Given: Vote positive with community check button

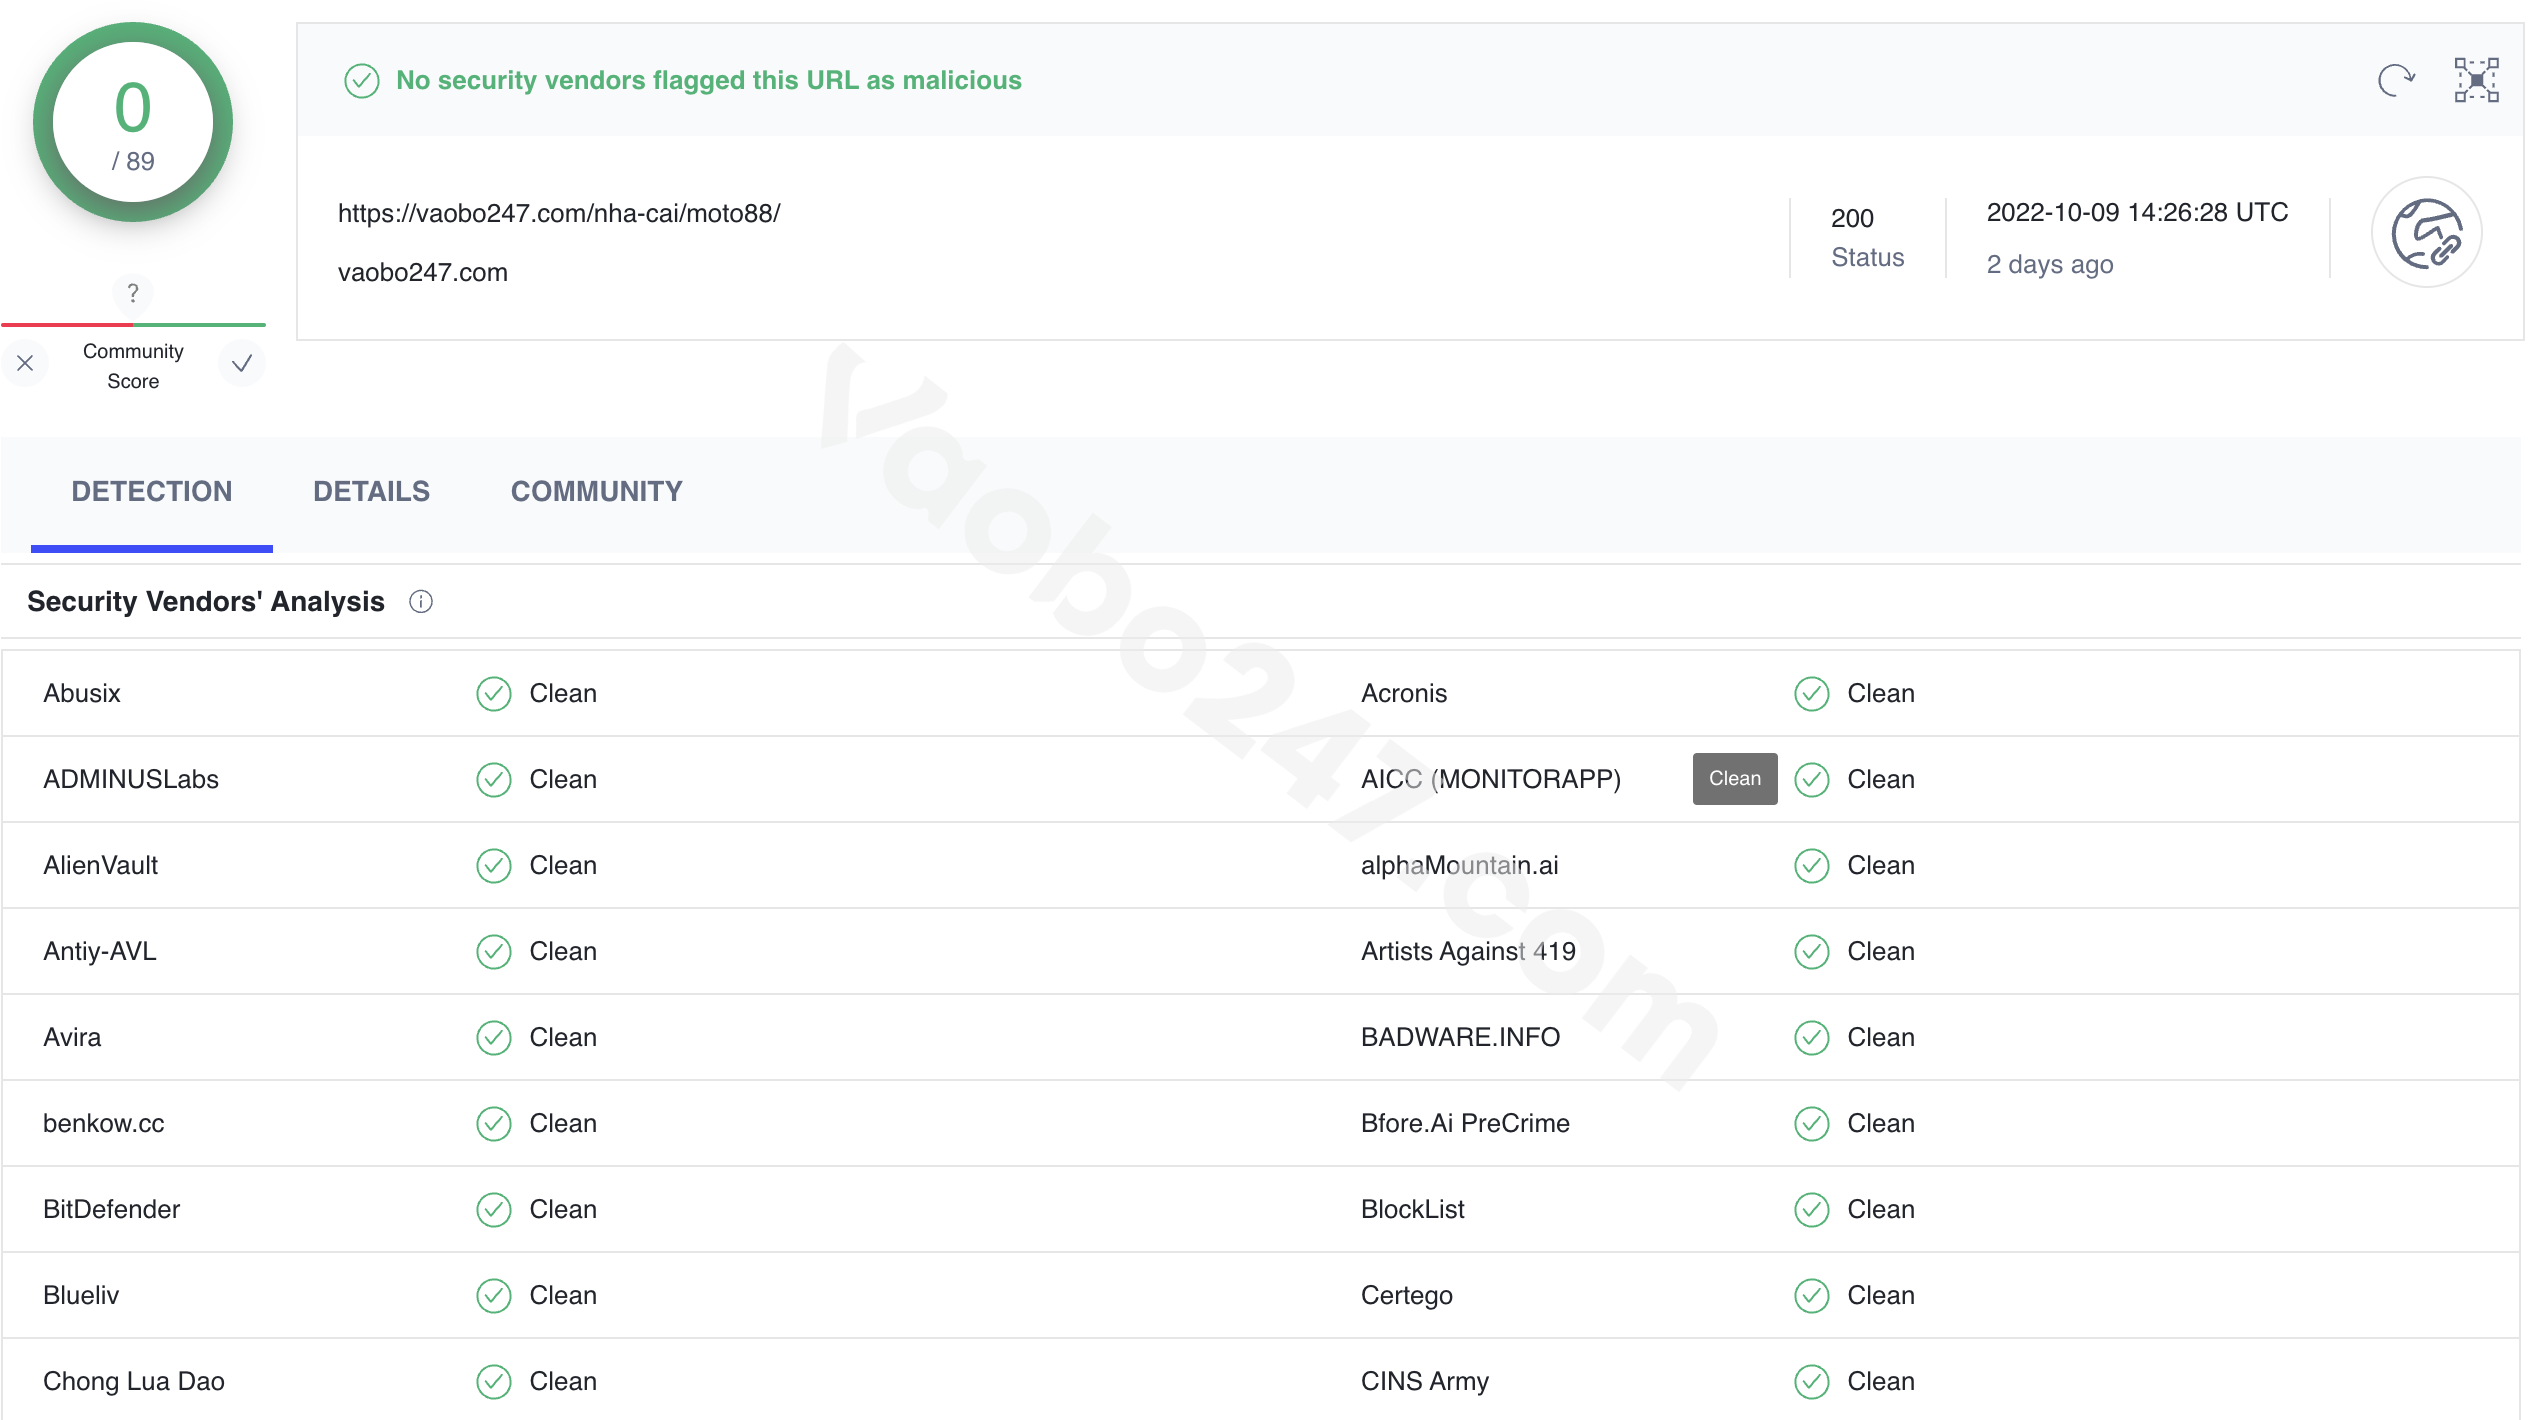Looking at the screenshot, I should (x=241, y=363).
